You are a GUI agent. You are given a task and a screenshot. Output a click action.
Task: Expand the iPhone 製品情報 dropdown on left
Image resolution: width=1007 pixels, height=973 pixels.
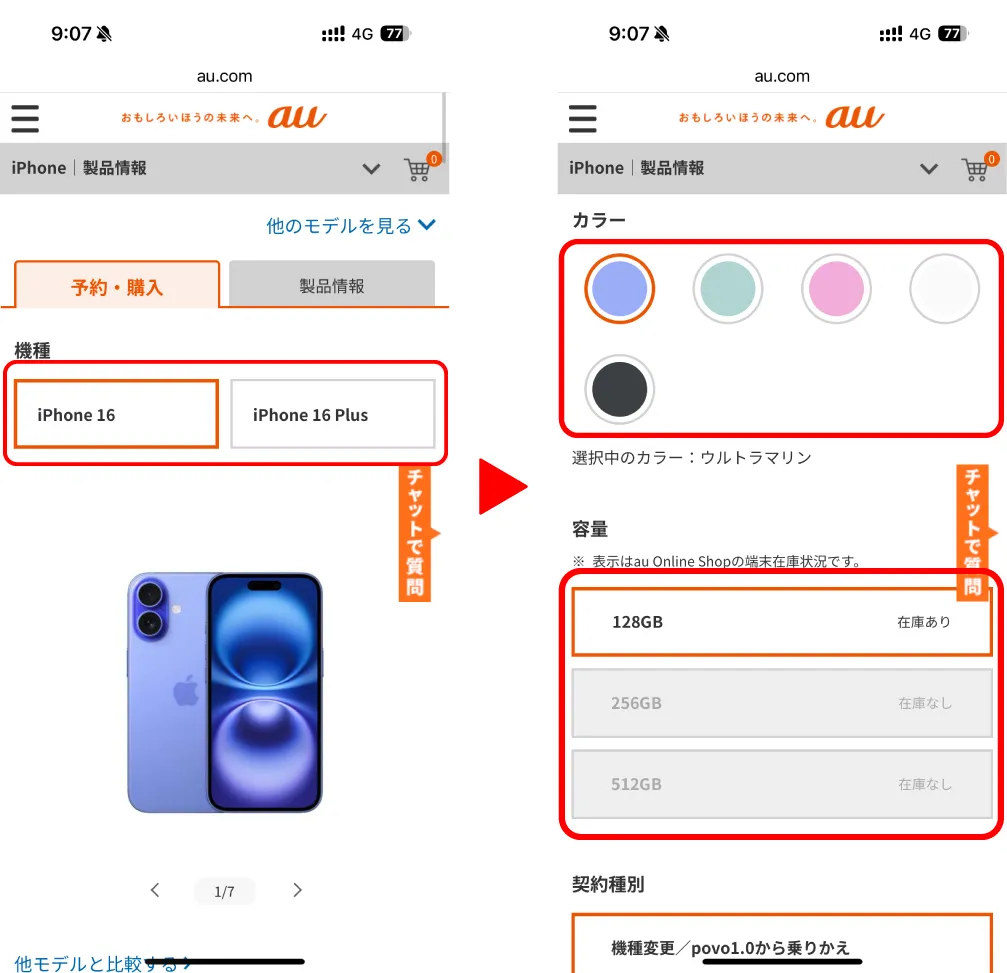(x=371, y=169)
